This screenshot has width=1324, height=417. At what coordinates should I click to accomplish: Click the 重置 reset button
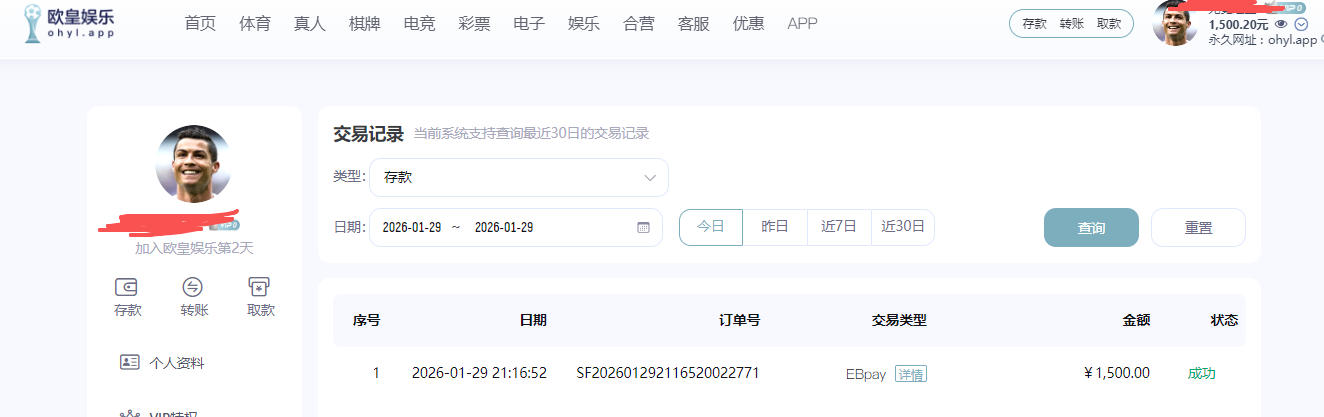tap(1198, 228)
